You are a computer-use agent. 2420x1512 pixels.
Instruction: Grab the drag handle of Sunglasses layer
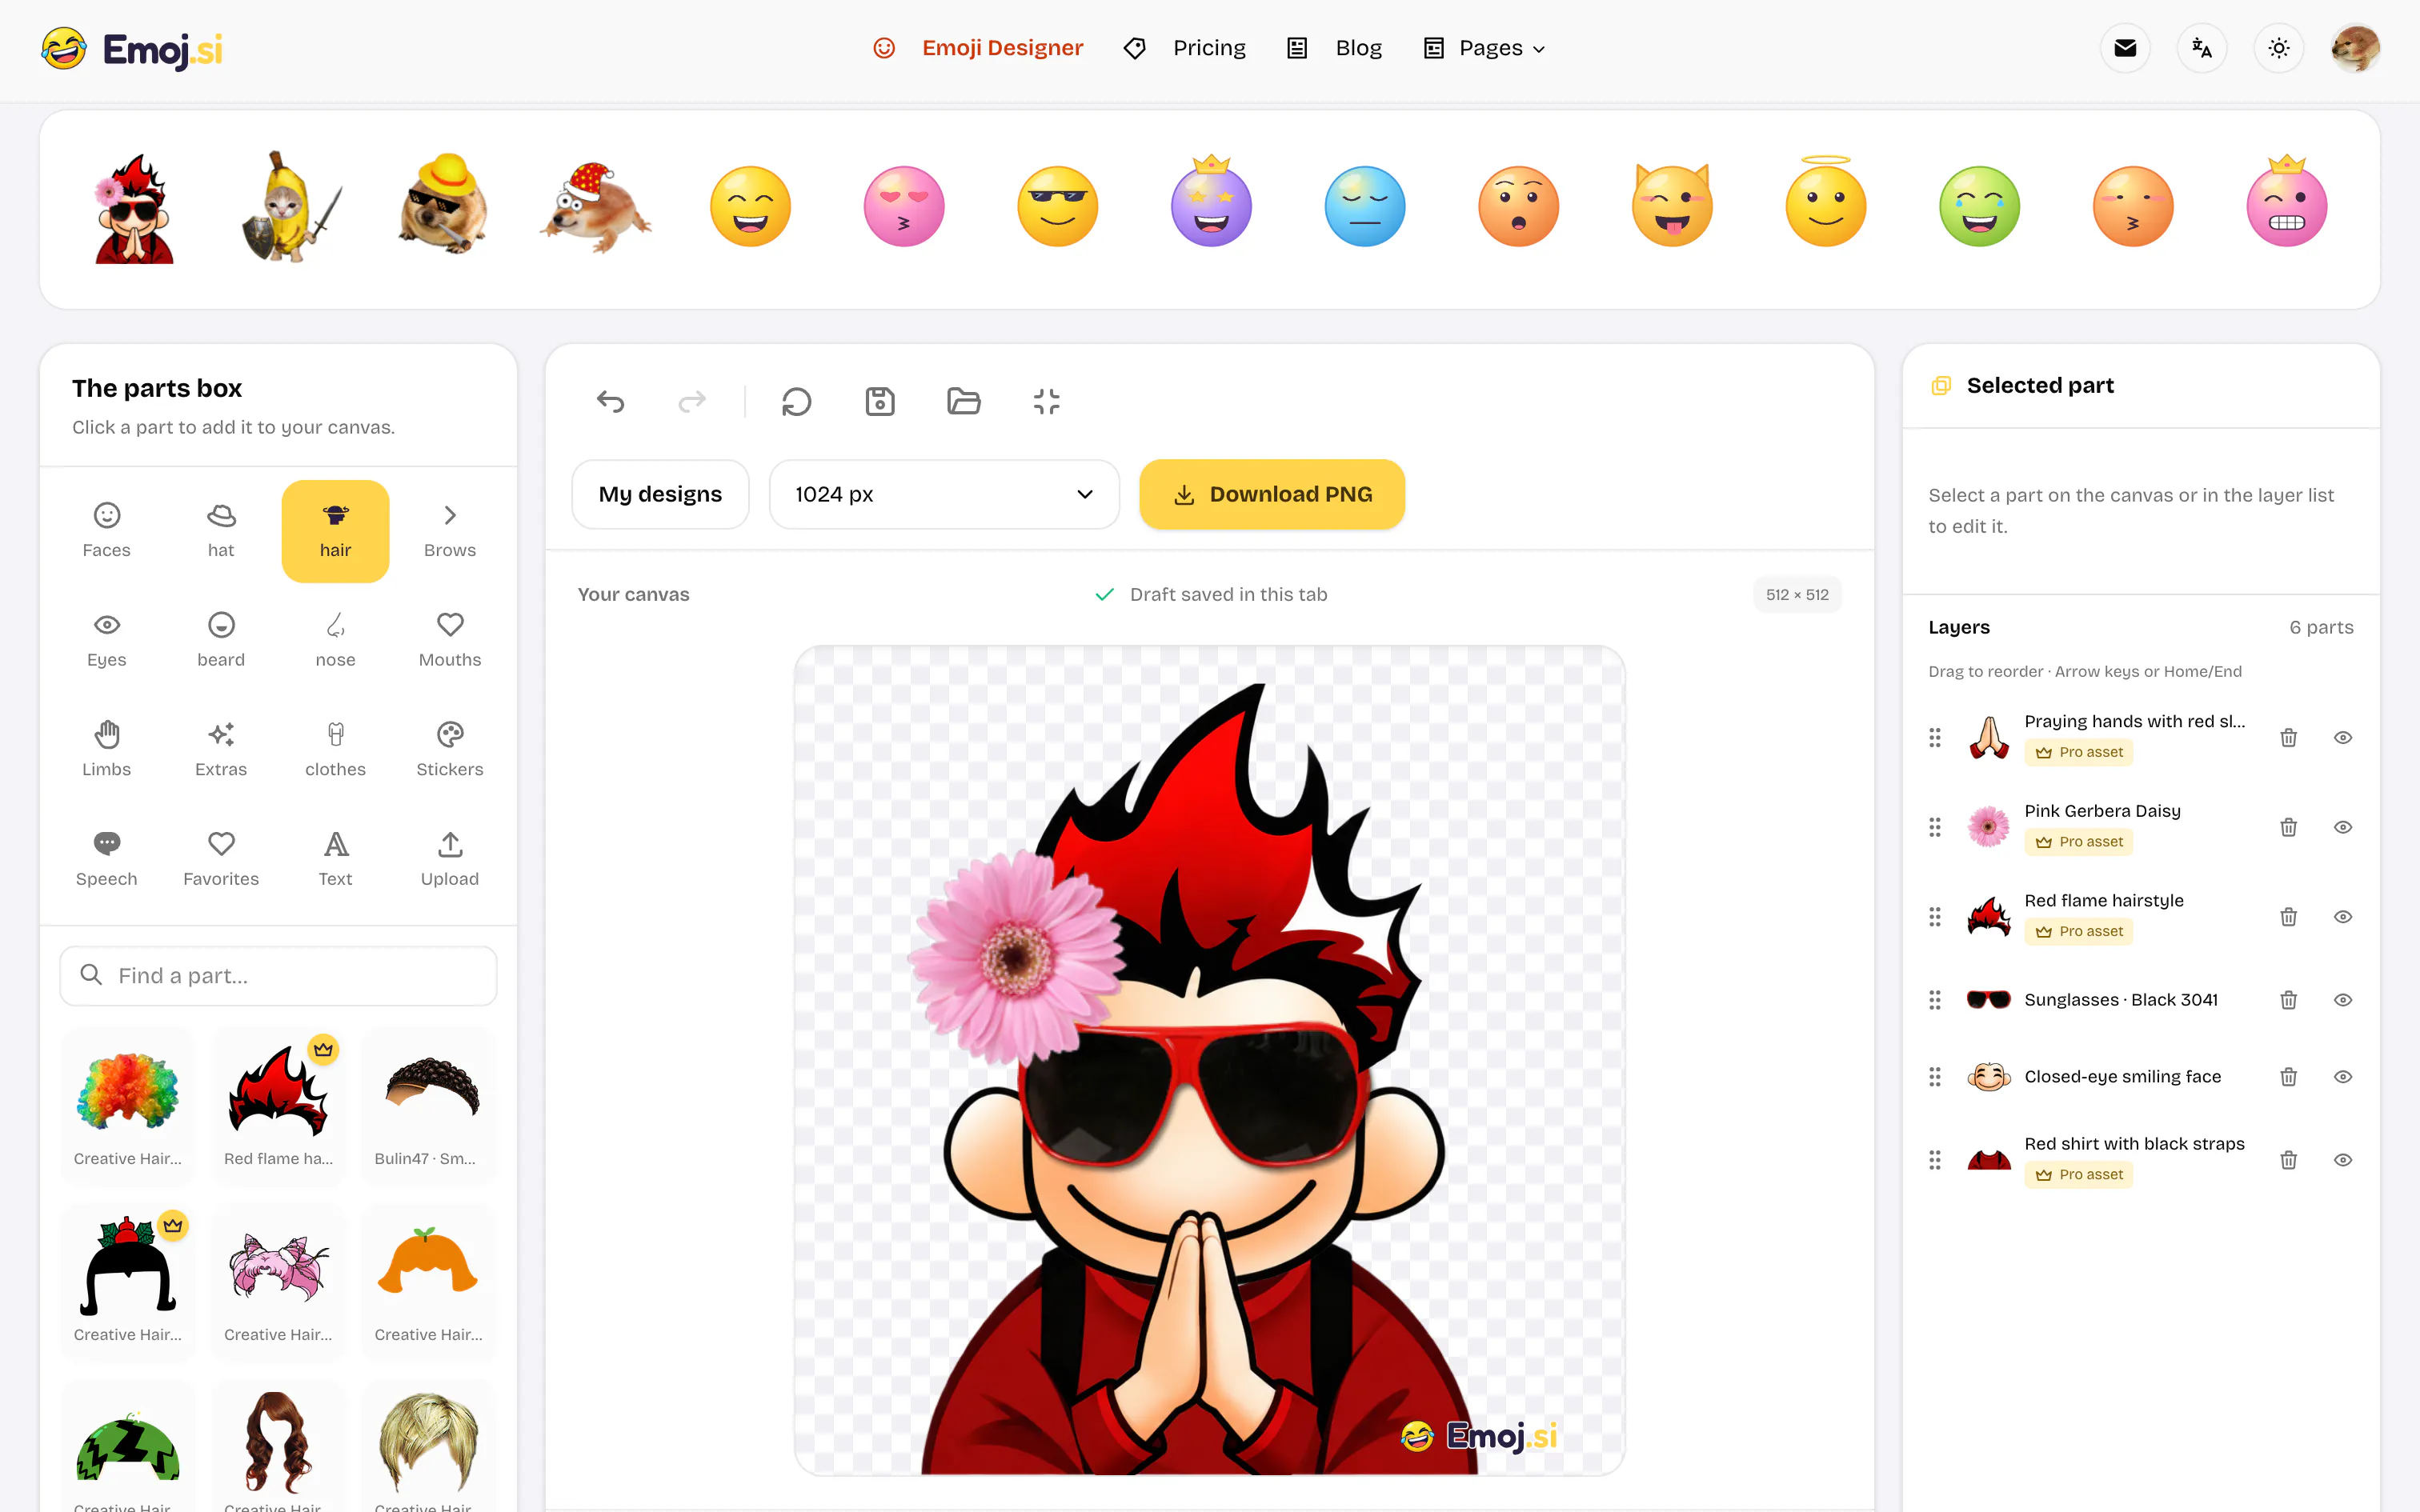[x=1935, y=1000]
